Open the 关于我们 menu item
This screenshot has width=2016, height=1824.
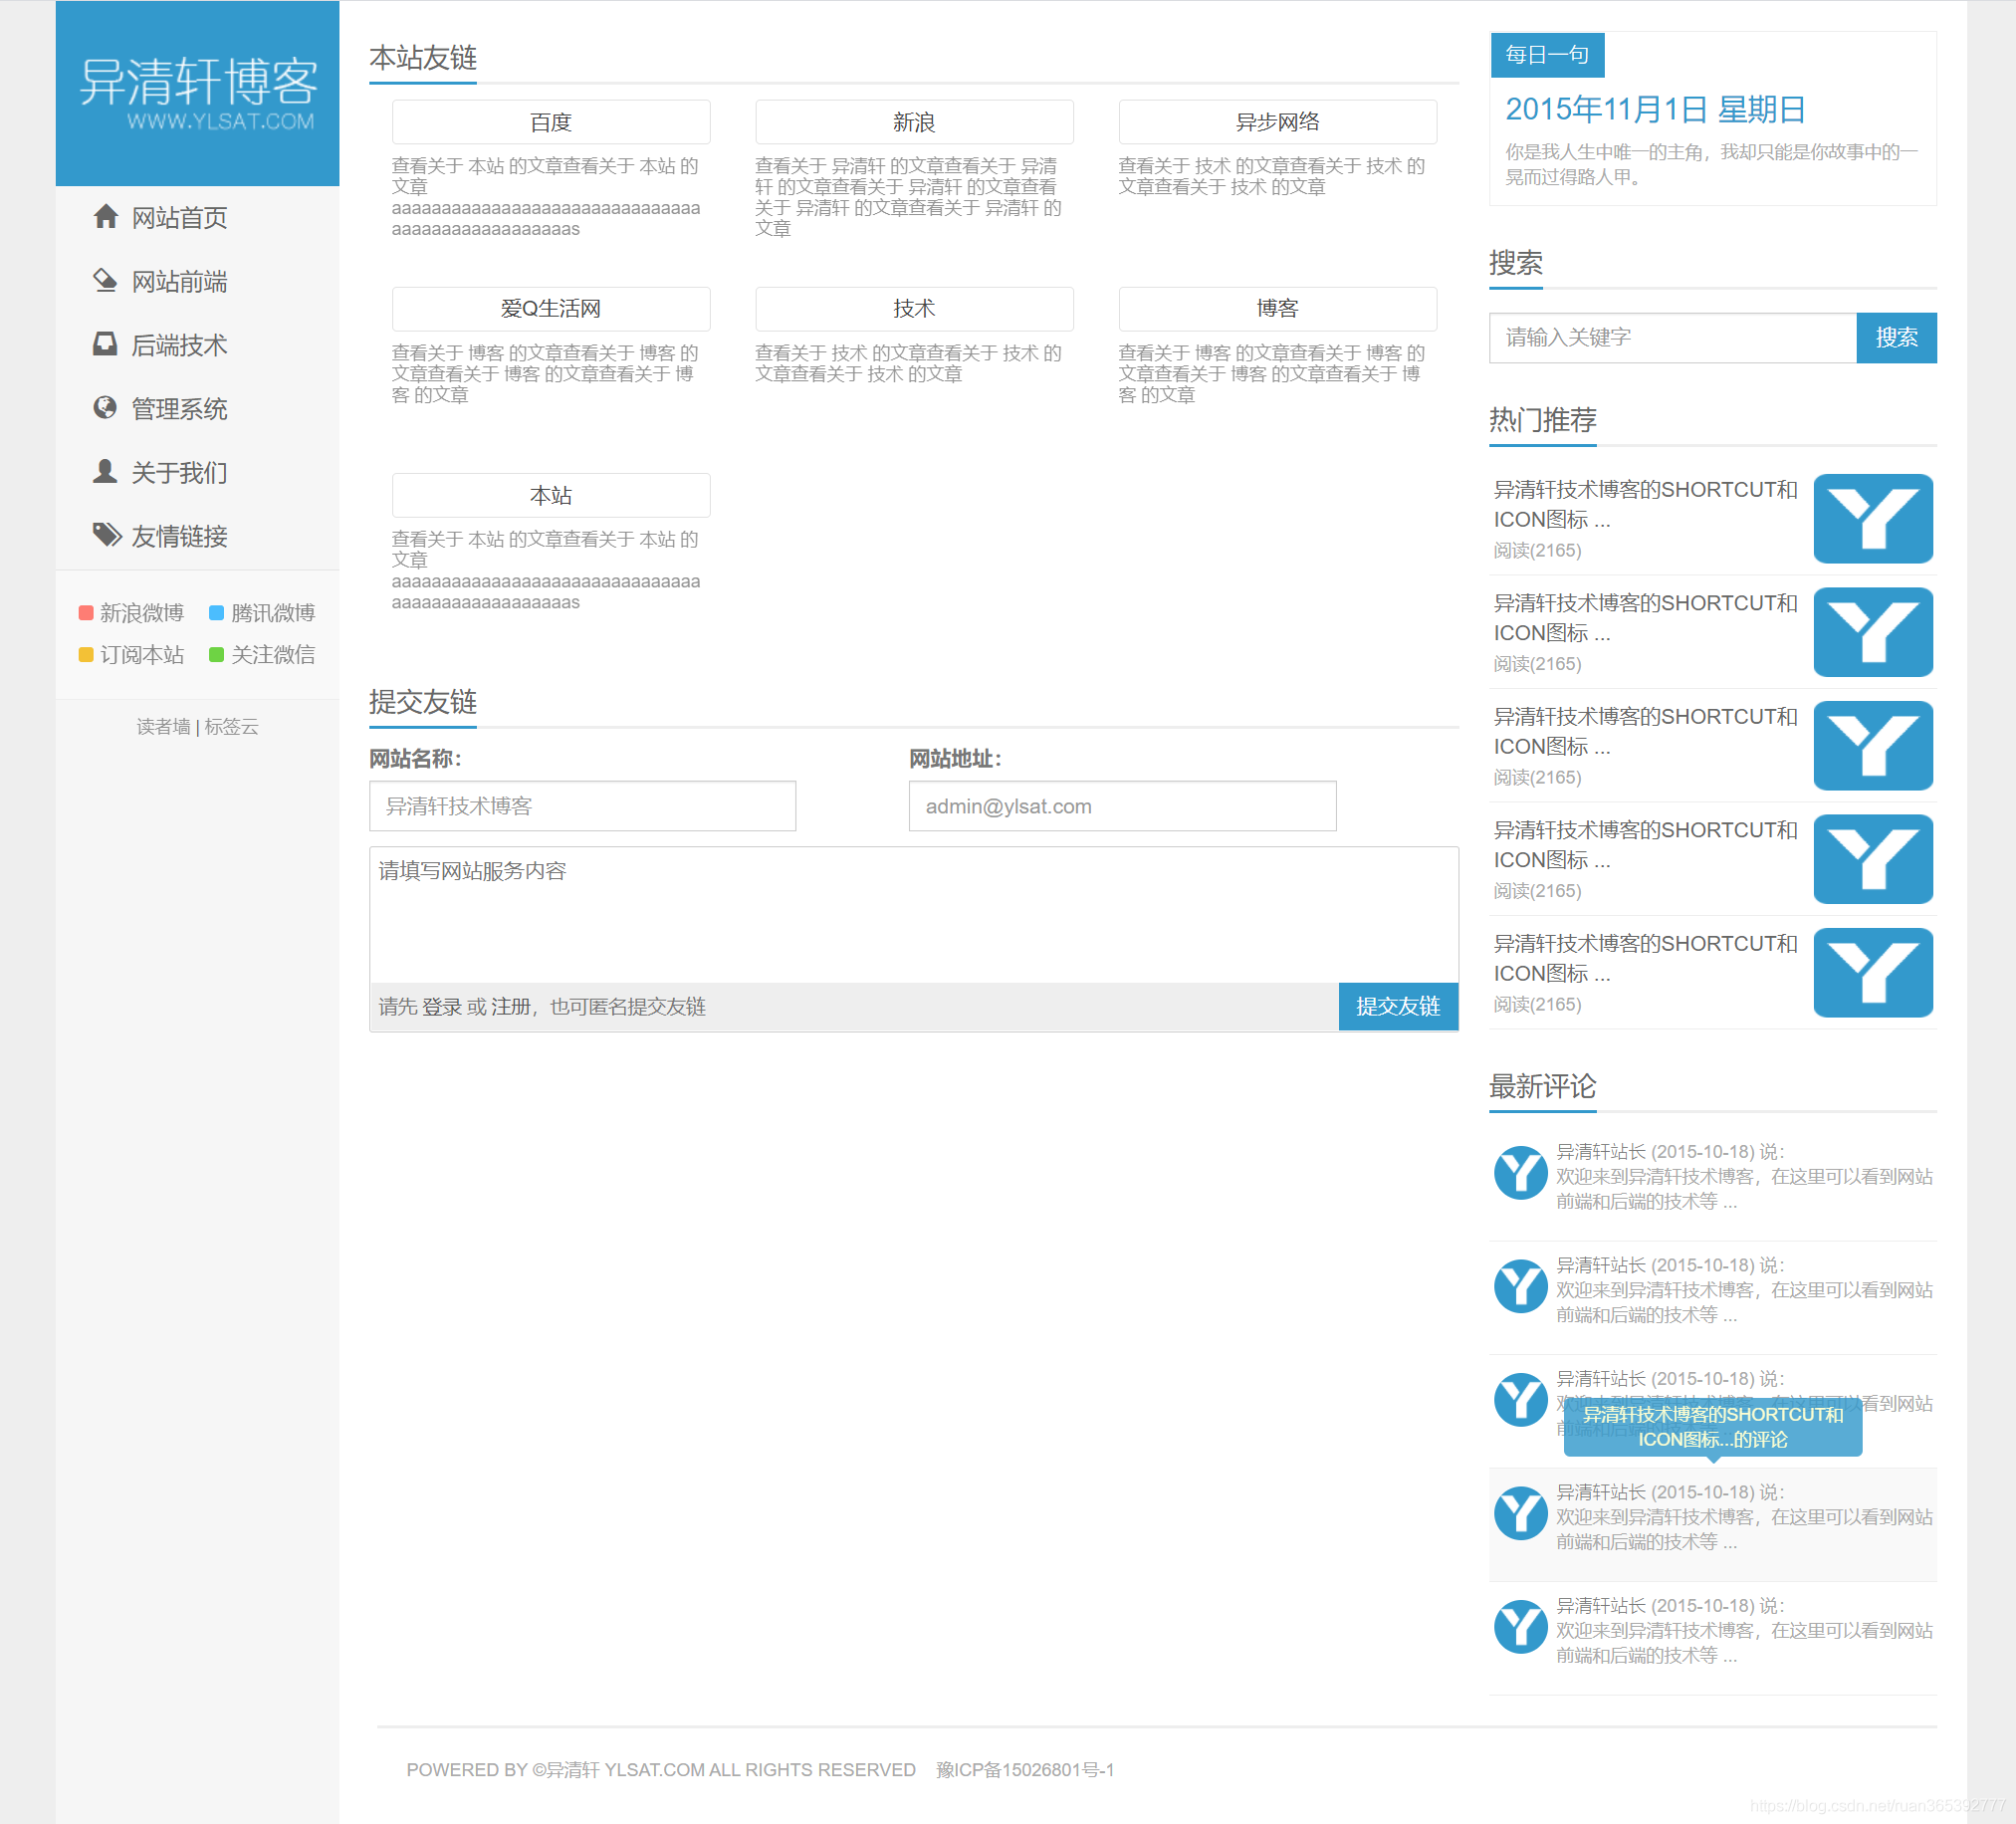point(179,473)
